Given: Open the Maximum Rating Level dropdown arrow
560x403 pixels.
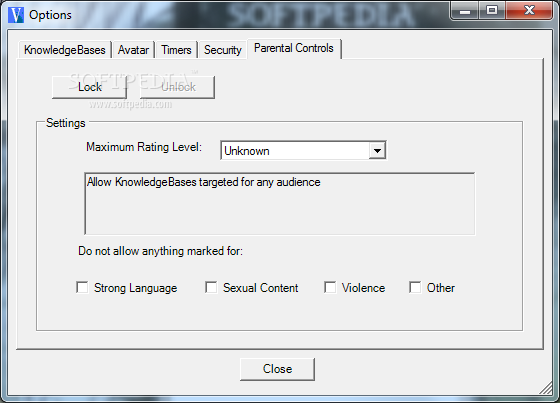Looking at the screenshot, I should pos(377,151).
